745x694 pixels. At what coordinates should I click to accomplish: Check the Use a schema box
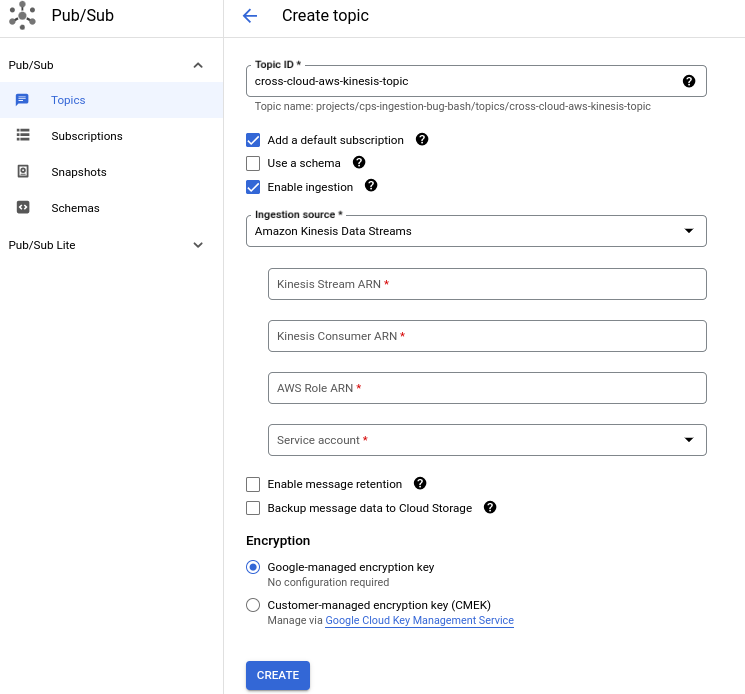coord(253,163)
